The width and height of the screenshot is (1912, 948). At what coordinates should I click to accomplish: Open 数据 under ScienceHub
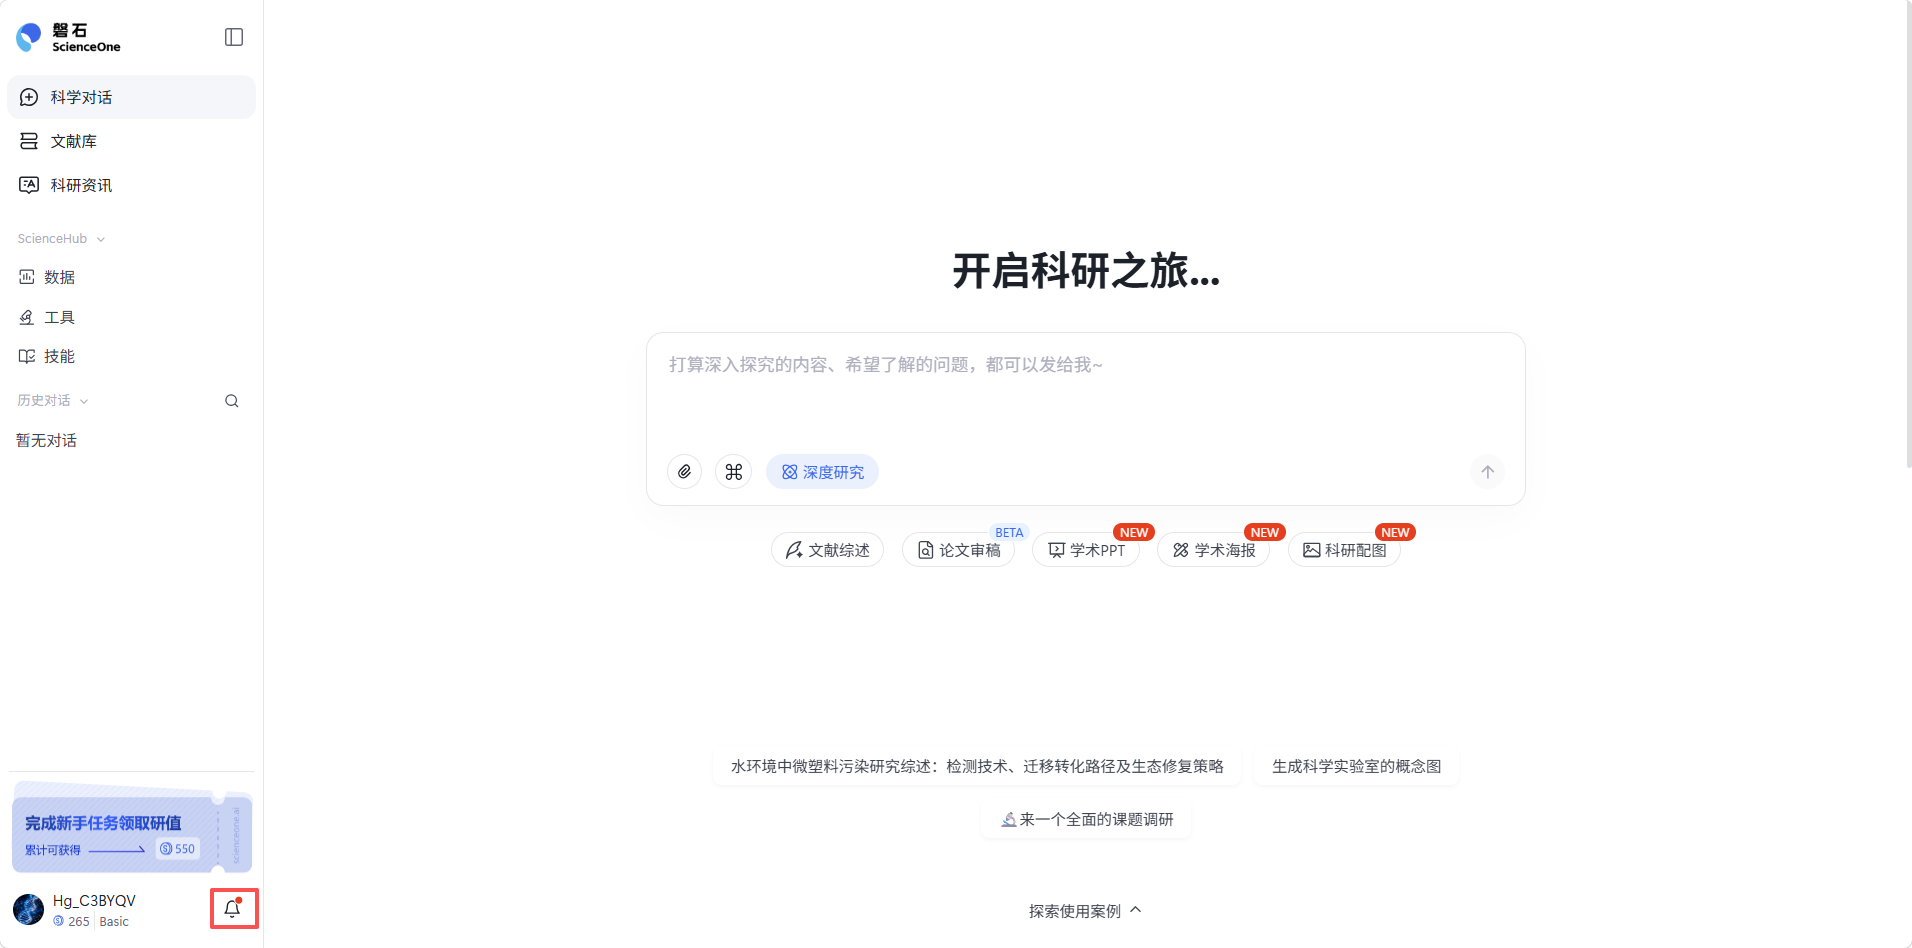click(x=131, y=277)
